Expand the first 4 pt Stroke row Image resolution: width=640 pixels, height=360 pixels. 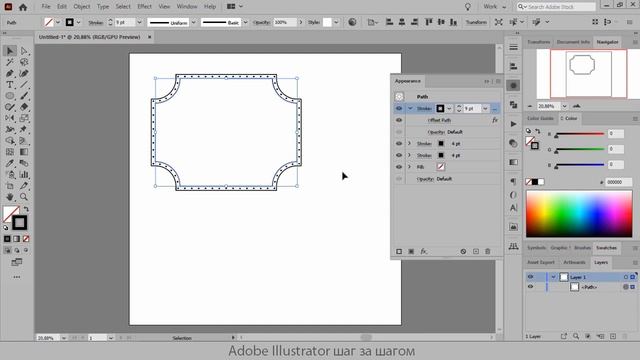[x=409, y=144]
